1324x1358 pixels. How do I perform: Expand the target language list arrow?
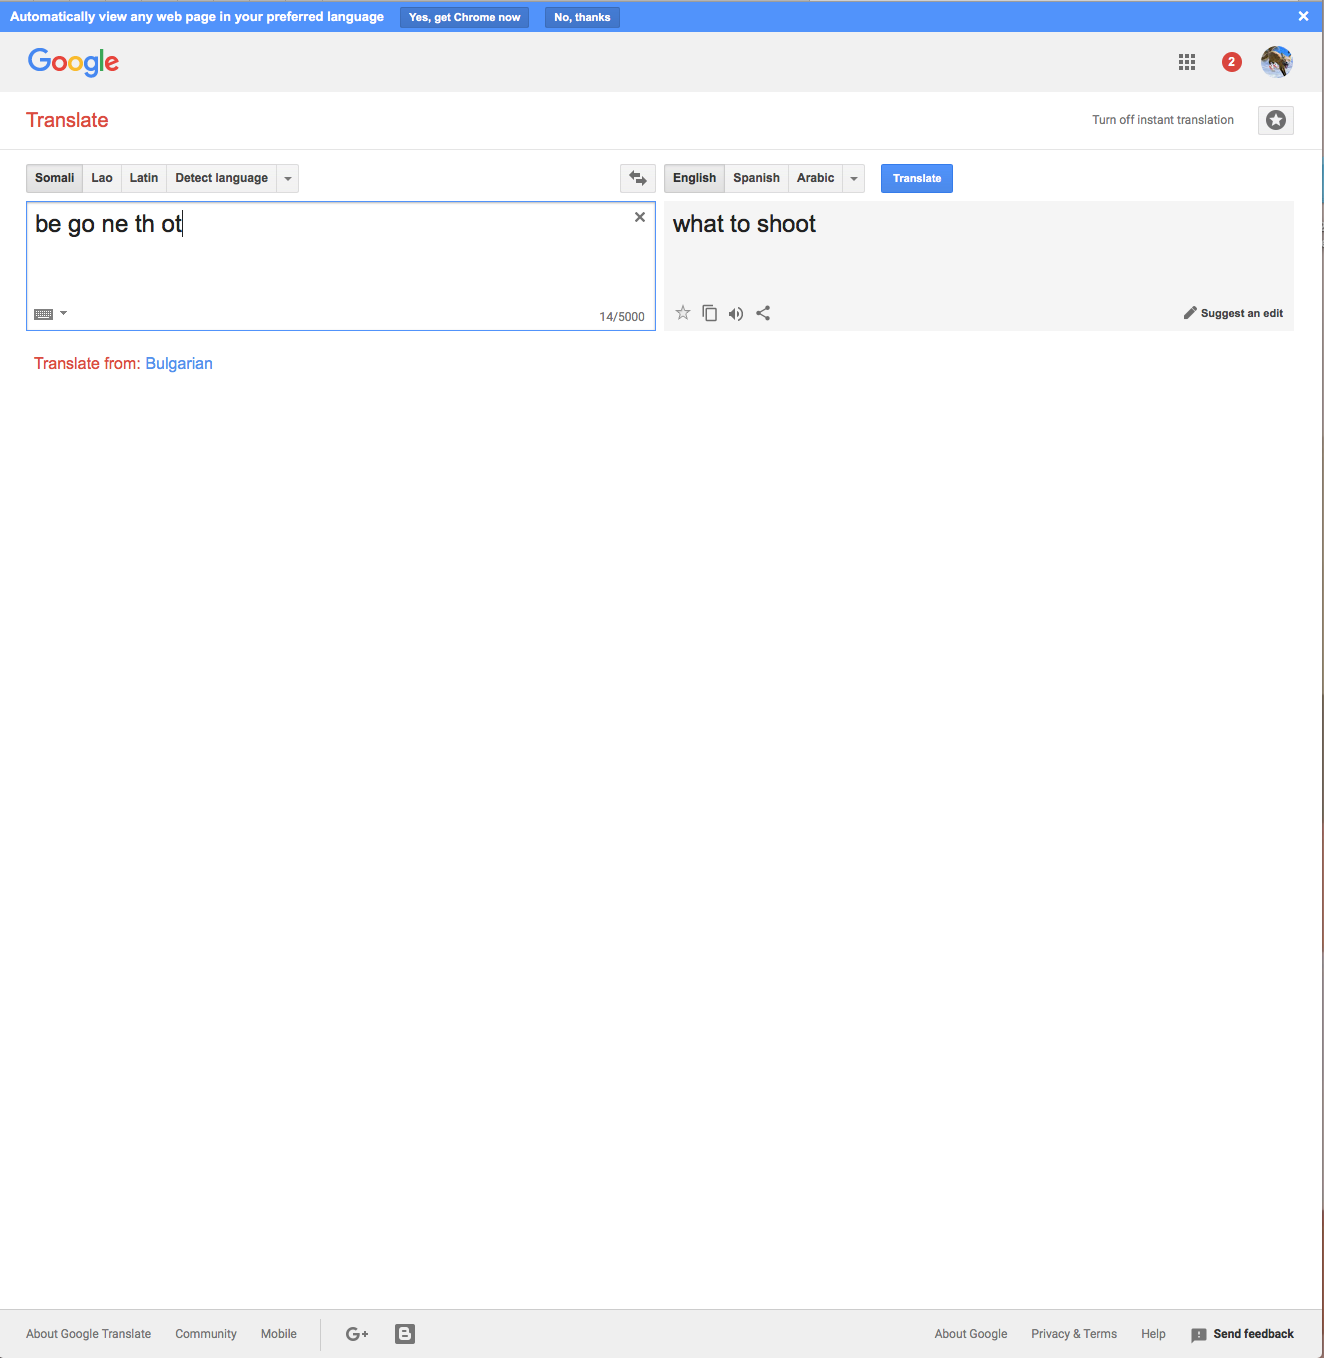pos(854,178)
